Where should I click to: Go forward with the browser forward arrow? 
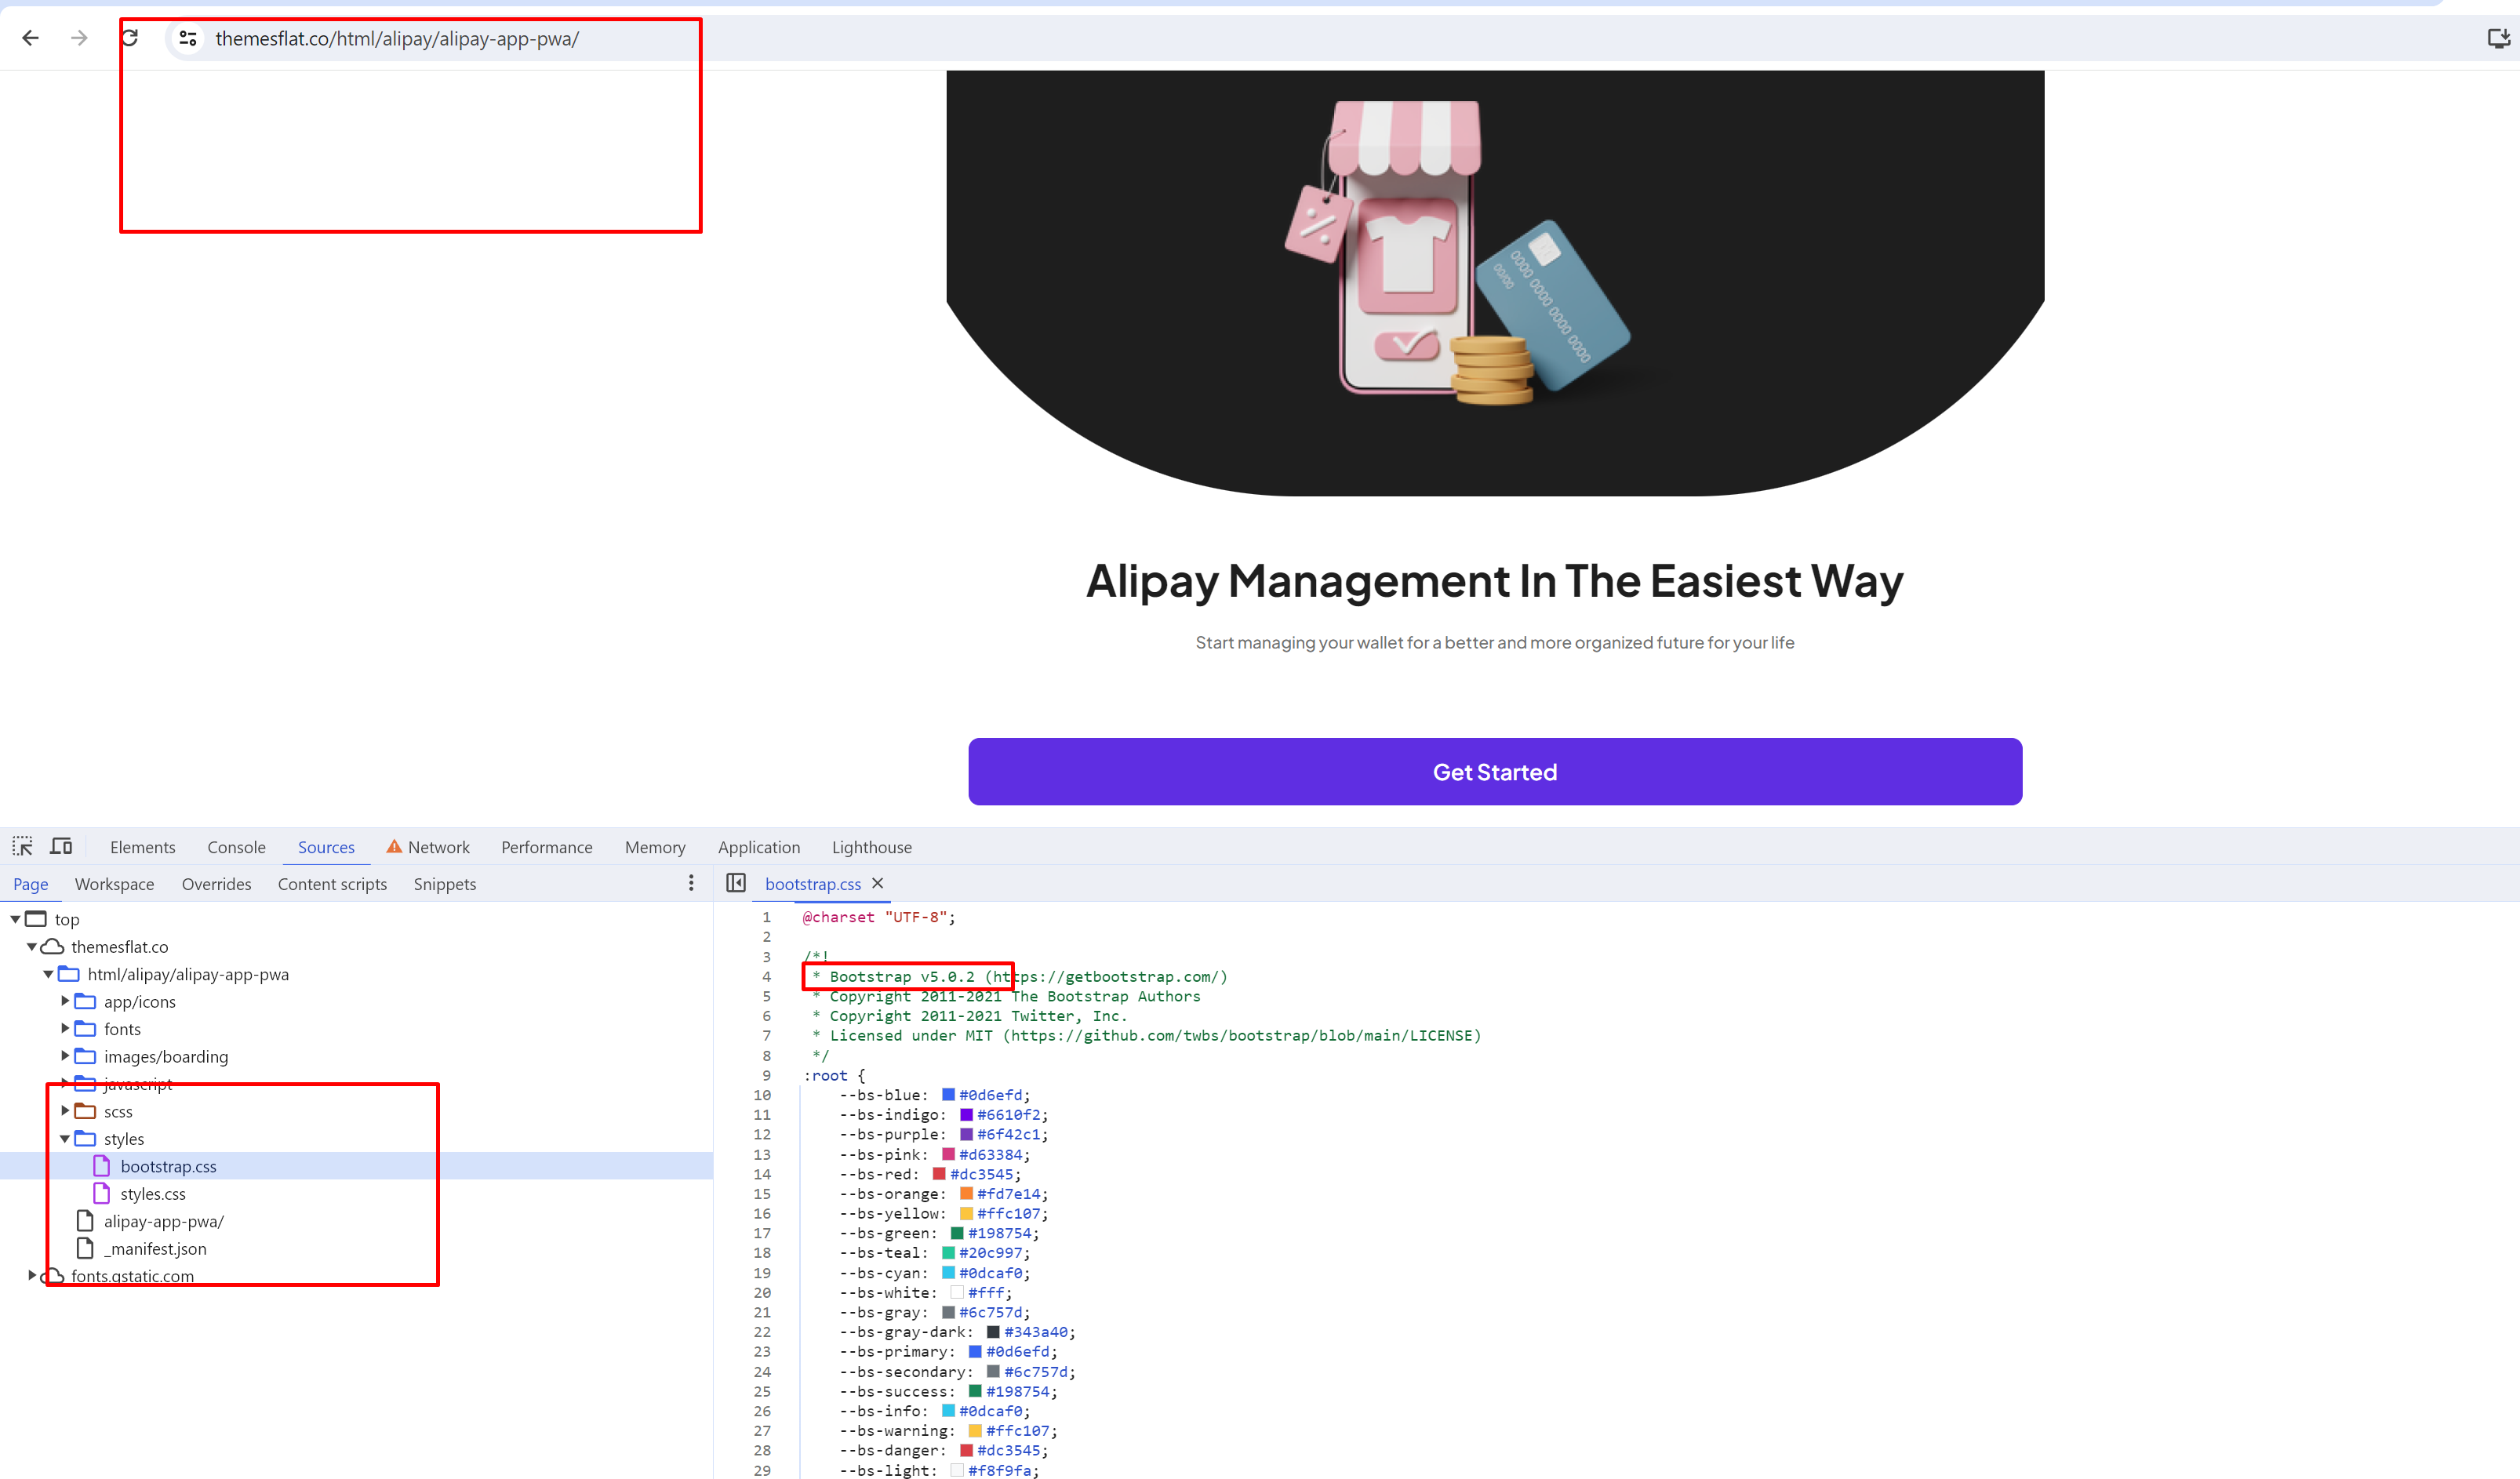pos(80,38)
